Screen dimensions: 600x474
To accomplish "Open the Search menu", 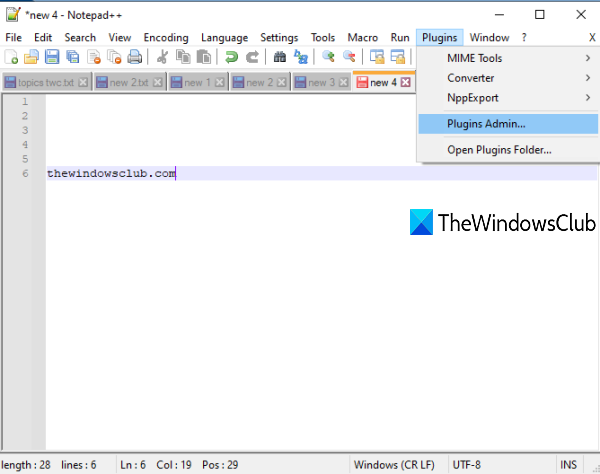I will pyautogui.click(x=80, y=37).
